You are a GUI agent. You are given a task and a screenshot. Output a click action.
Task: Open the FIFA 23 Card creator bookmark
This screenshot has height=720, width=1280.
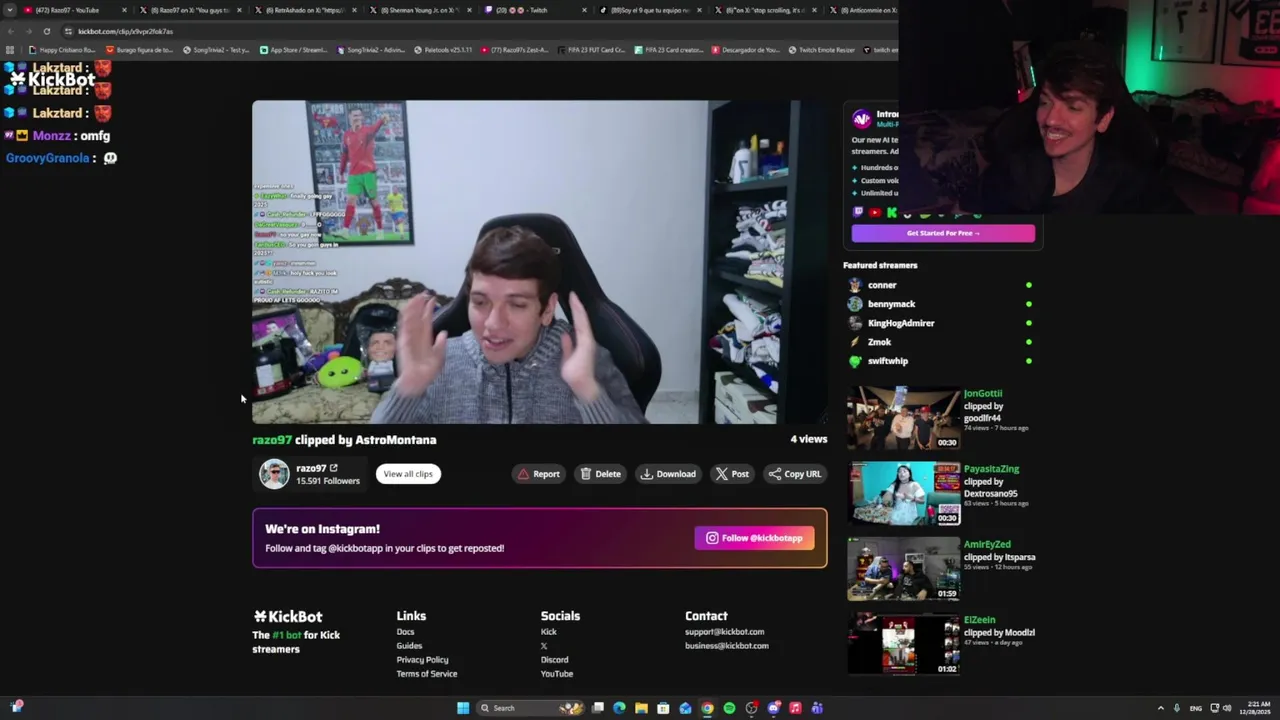(670, 50)
